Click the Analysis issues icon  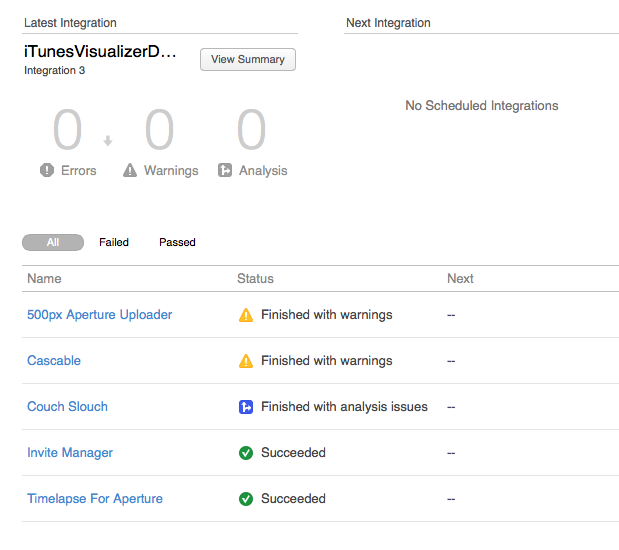click(225, 171)
